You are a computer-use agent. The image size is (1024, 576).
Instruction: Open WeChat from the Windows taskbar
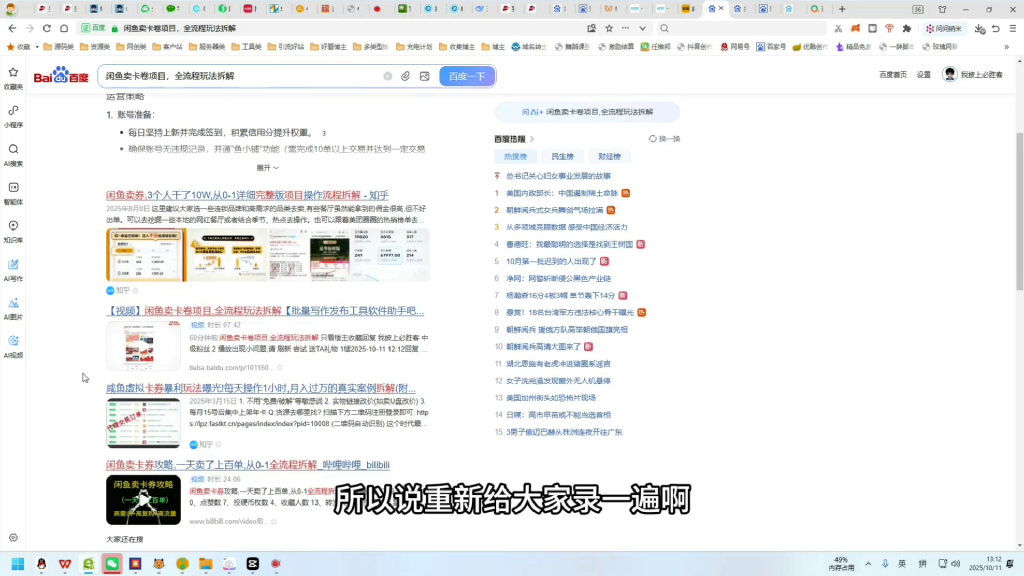pos(113,564)
